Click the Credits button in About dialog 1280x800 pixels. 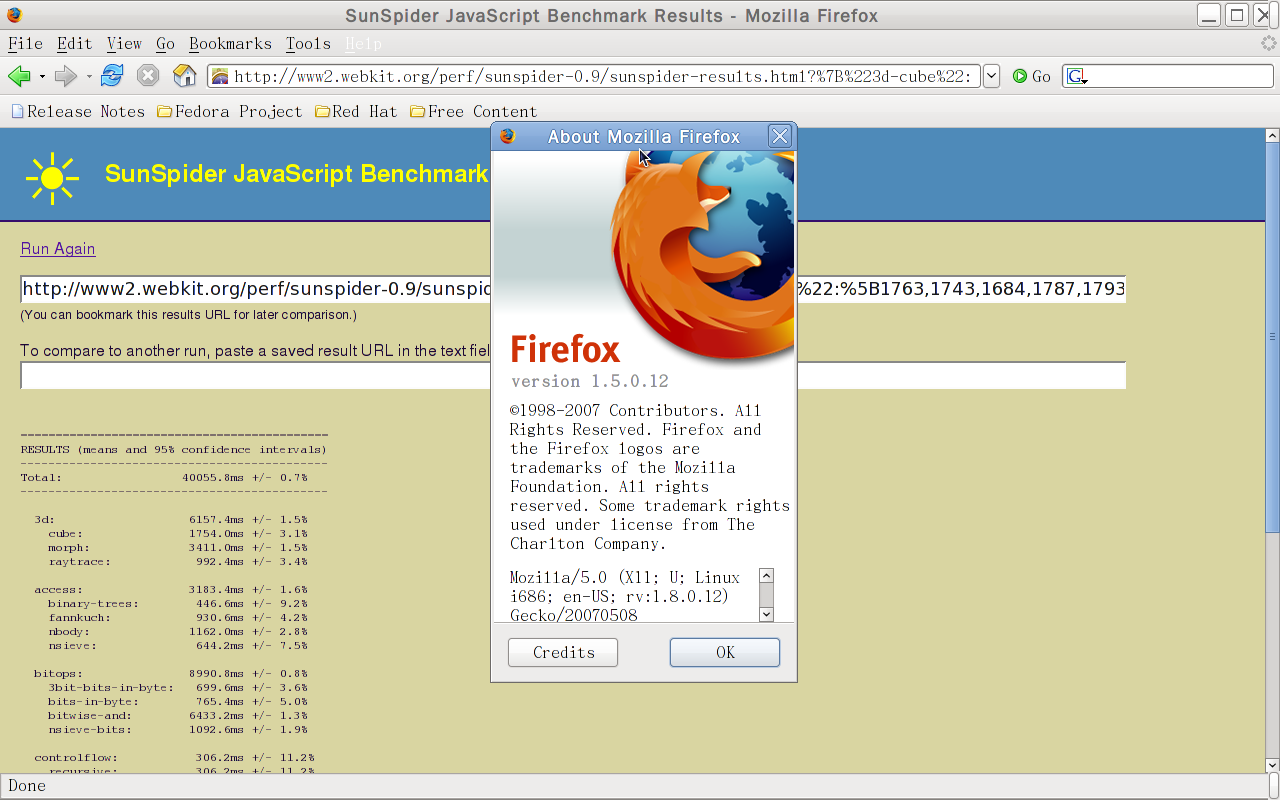click(x=563, y=652)
